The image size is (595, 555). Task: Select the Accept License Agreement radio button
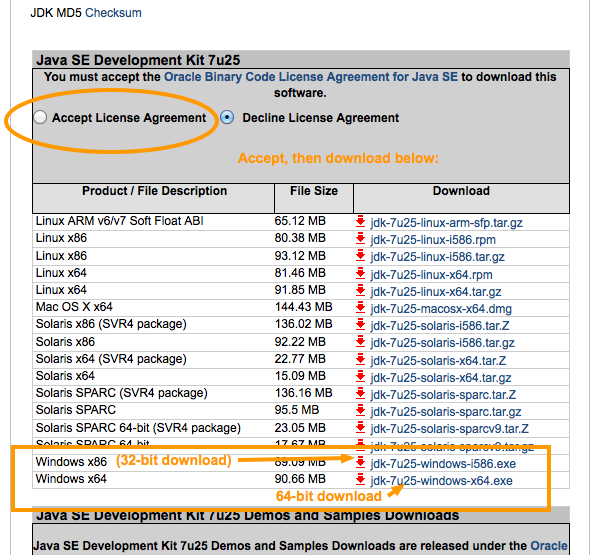[x=40, y=118]
